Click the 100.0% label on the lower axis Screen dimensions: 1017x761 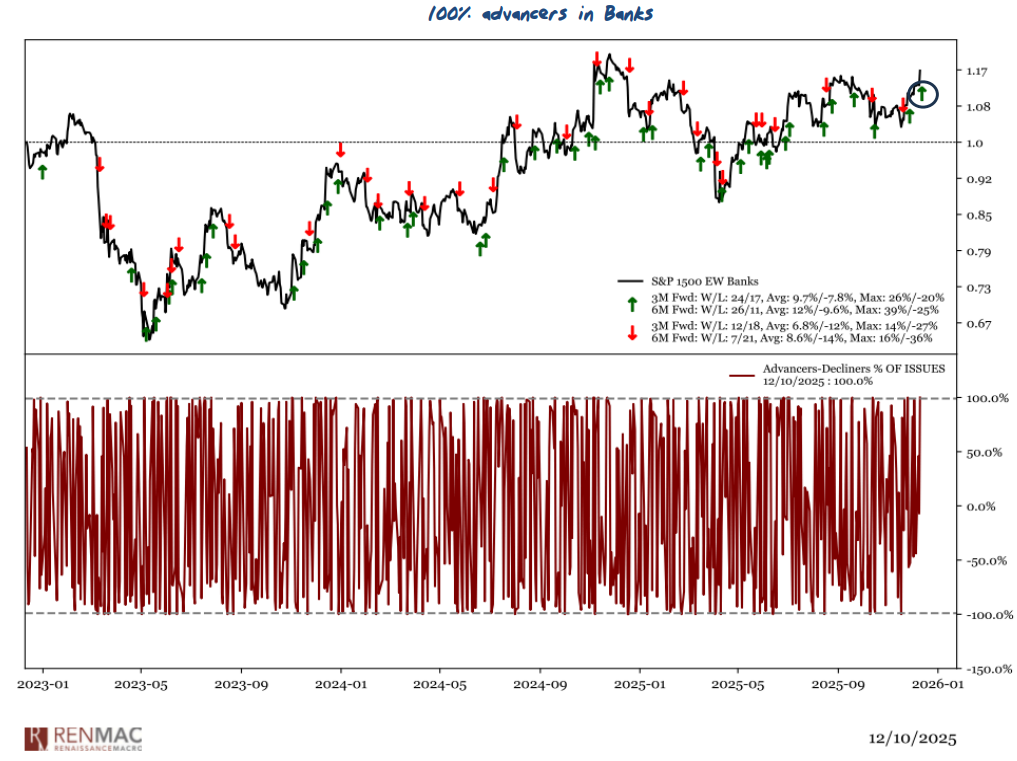(984, 399)
